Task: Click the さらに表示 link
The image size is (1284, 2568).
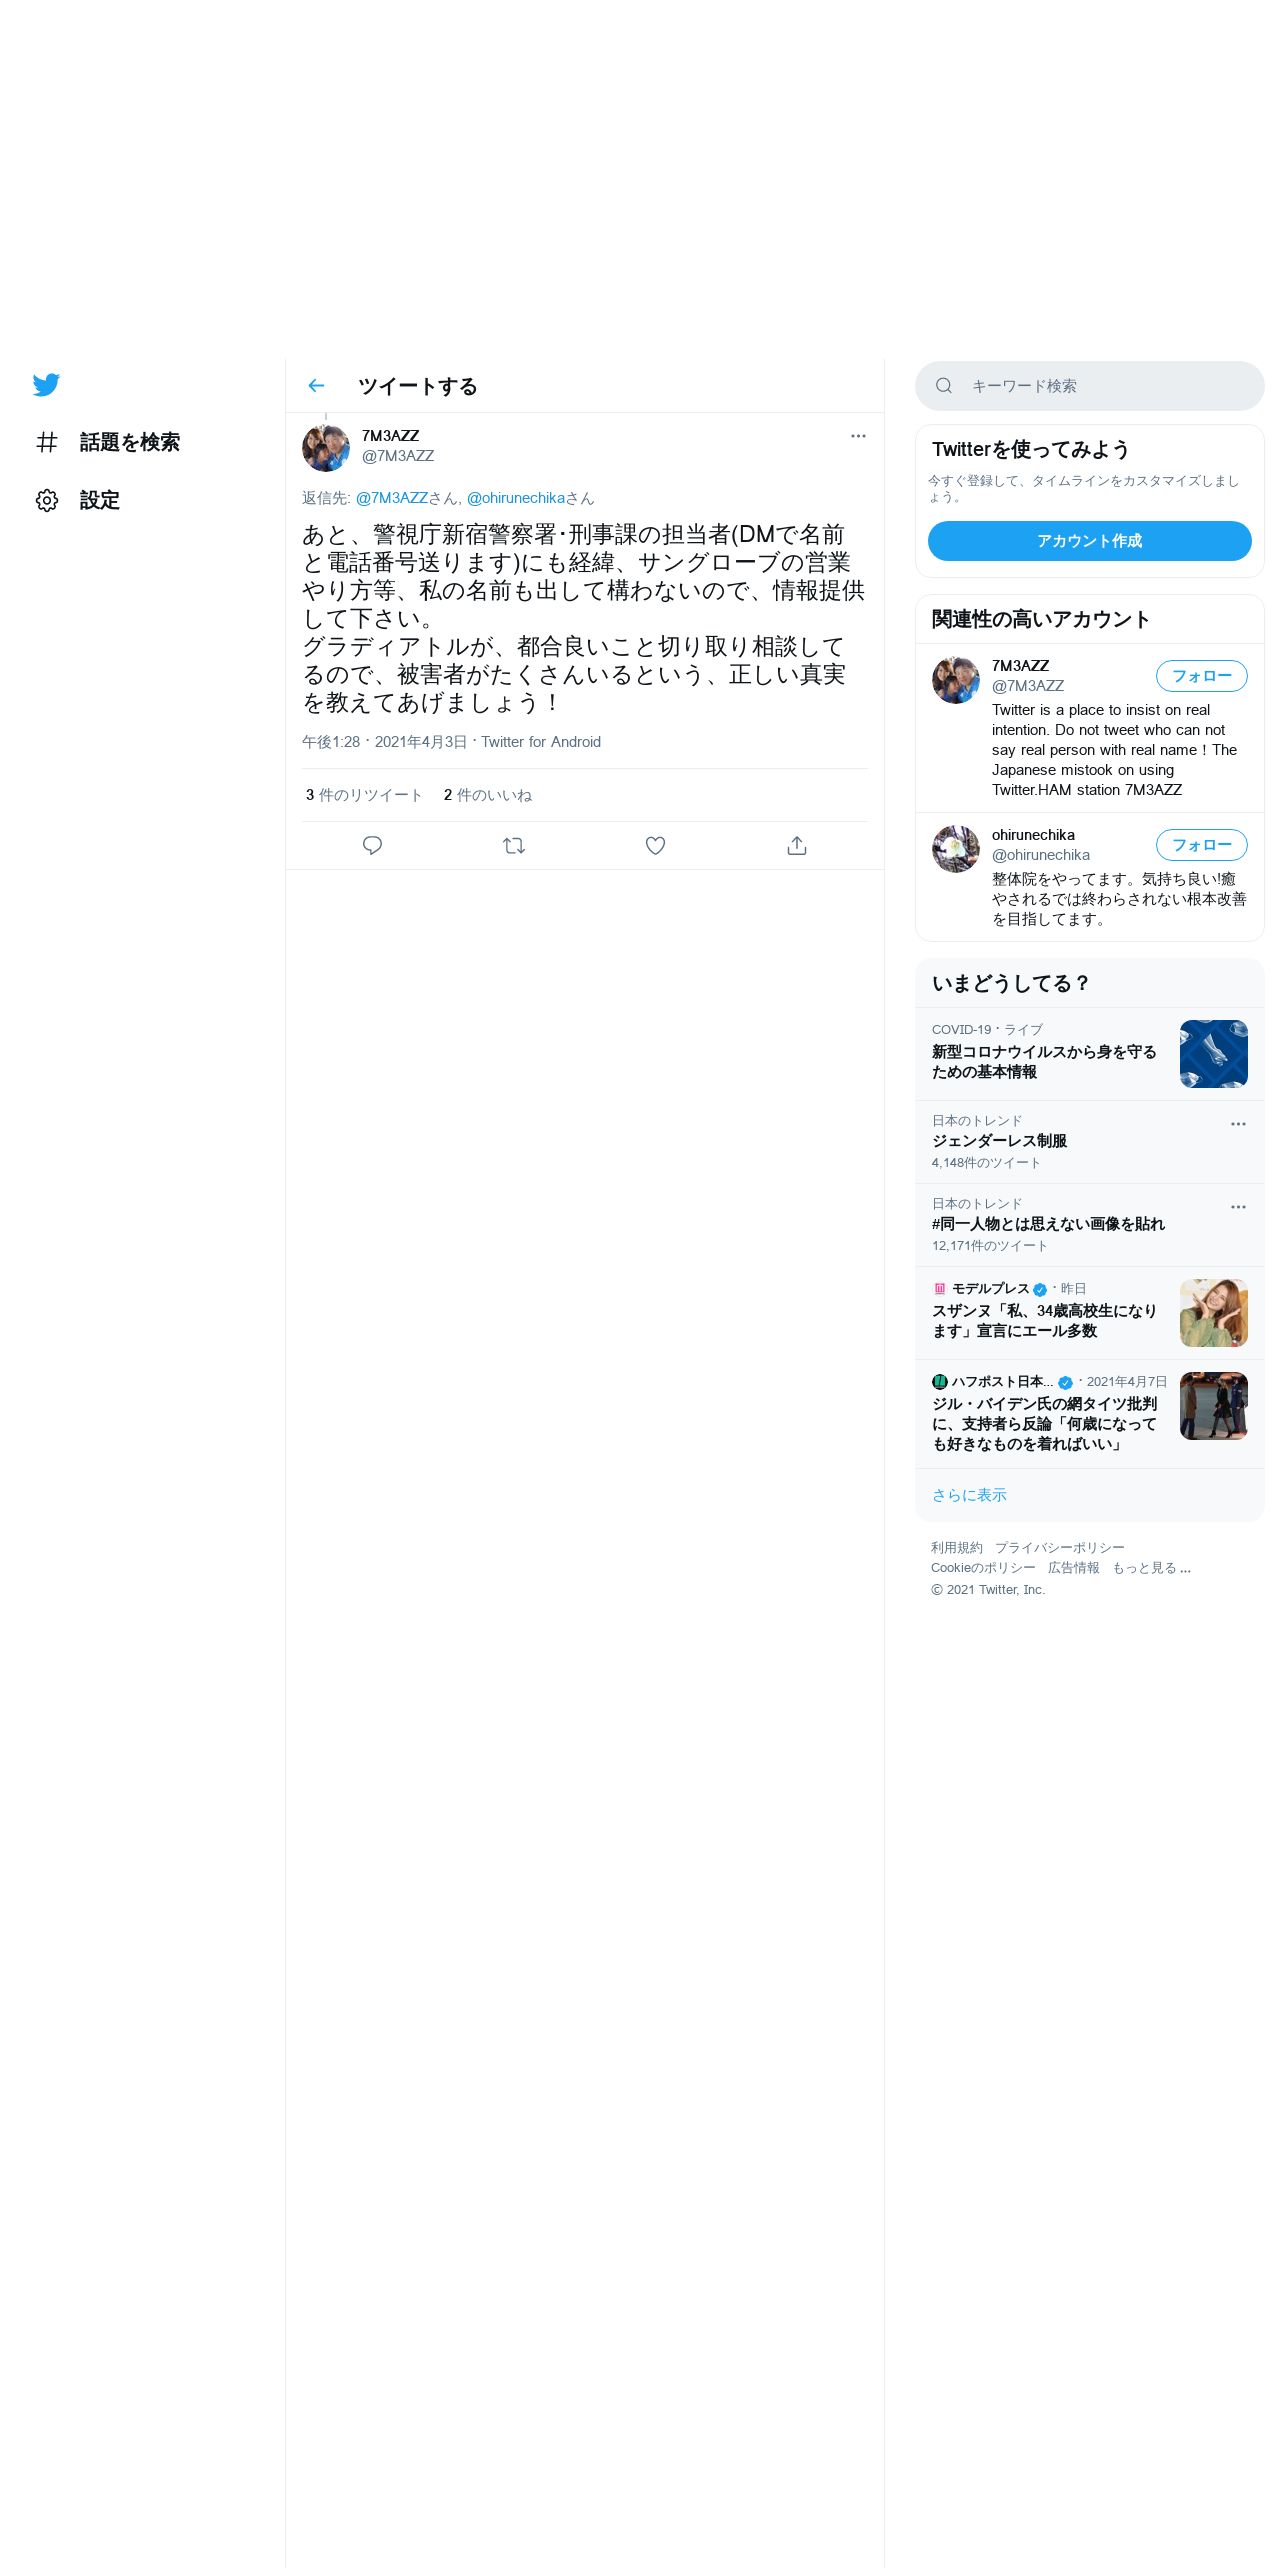Action: click(969, 1495)
